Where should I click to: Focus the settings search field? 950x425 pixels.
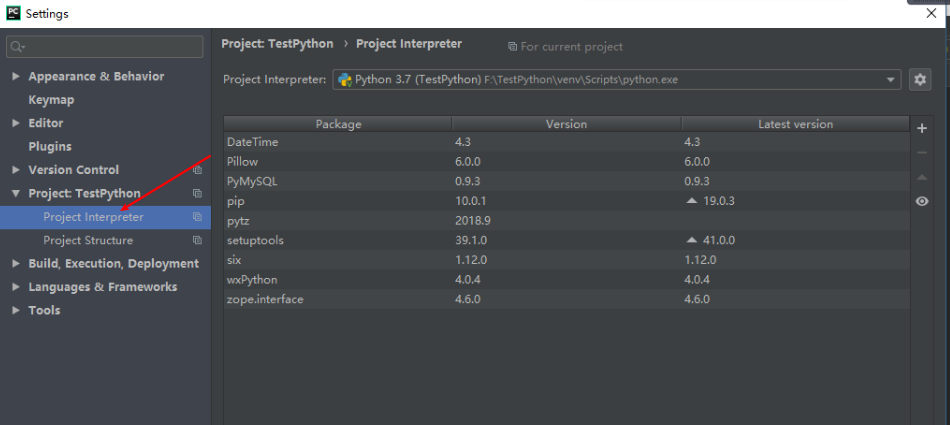(x=110, y=47)
